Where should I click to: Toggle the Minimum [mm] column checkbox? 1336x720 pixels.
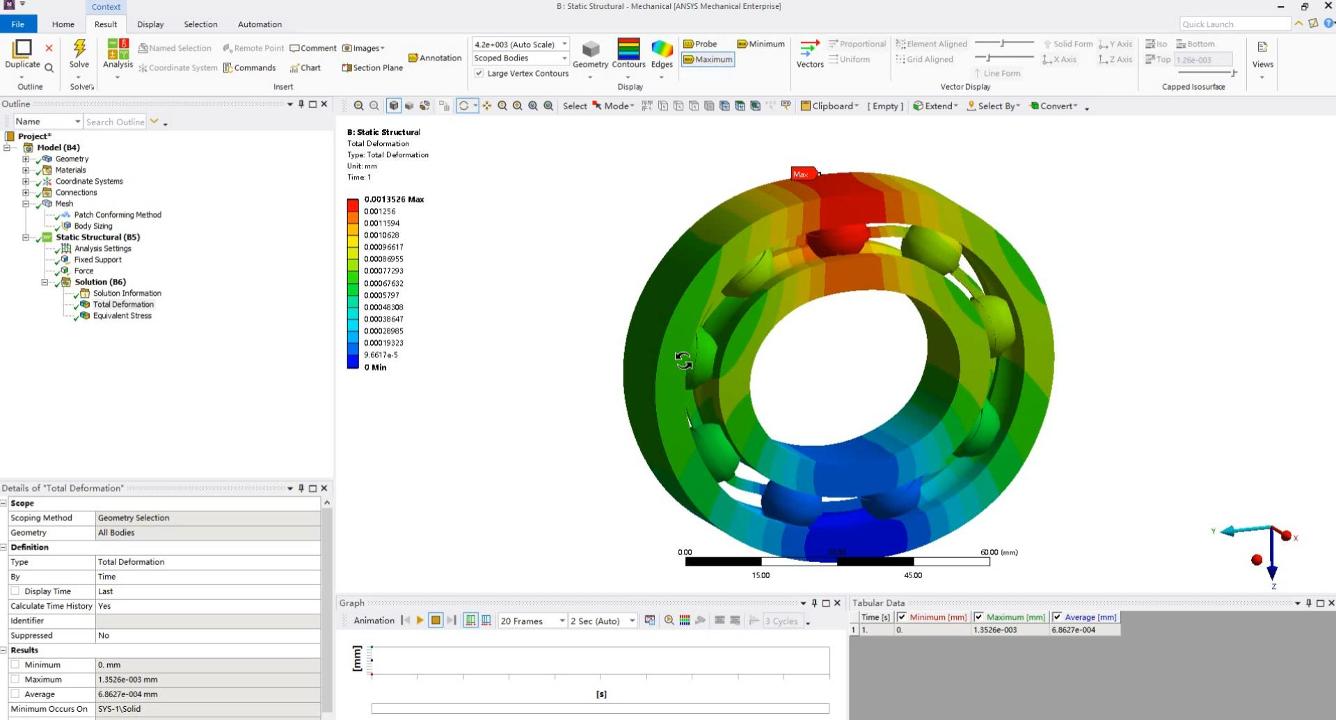click(902, 617)
